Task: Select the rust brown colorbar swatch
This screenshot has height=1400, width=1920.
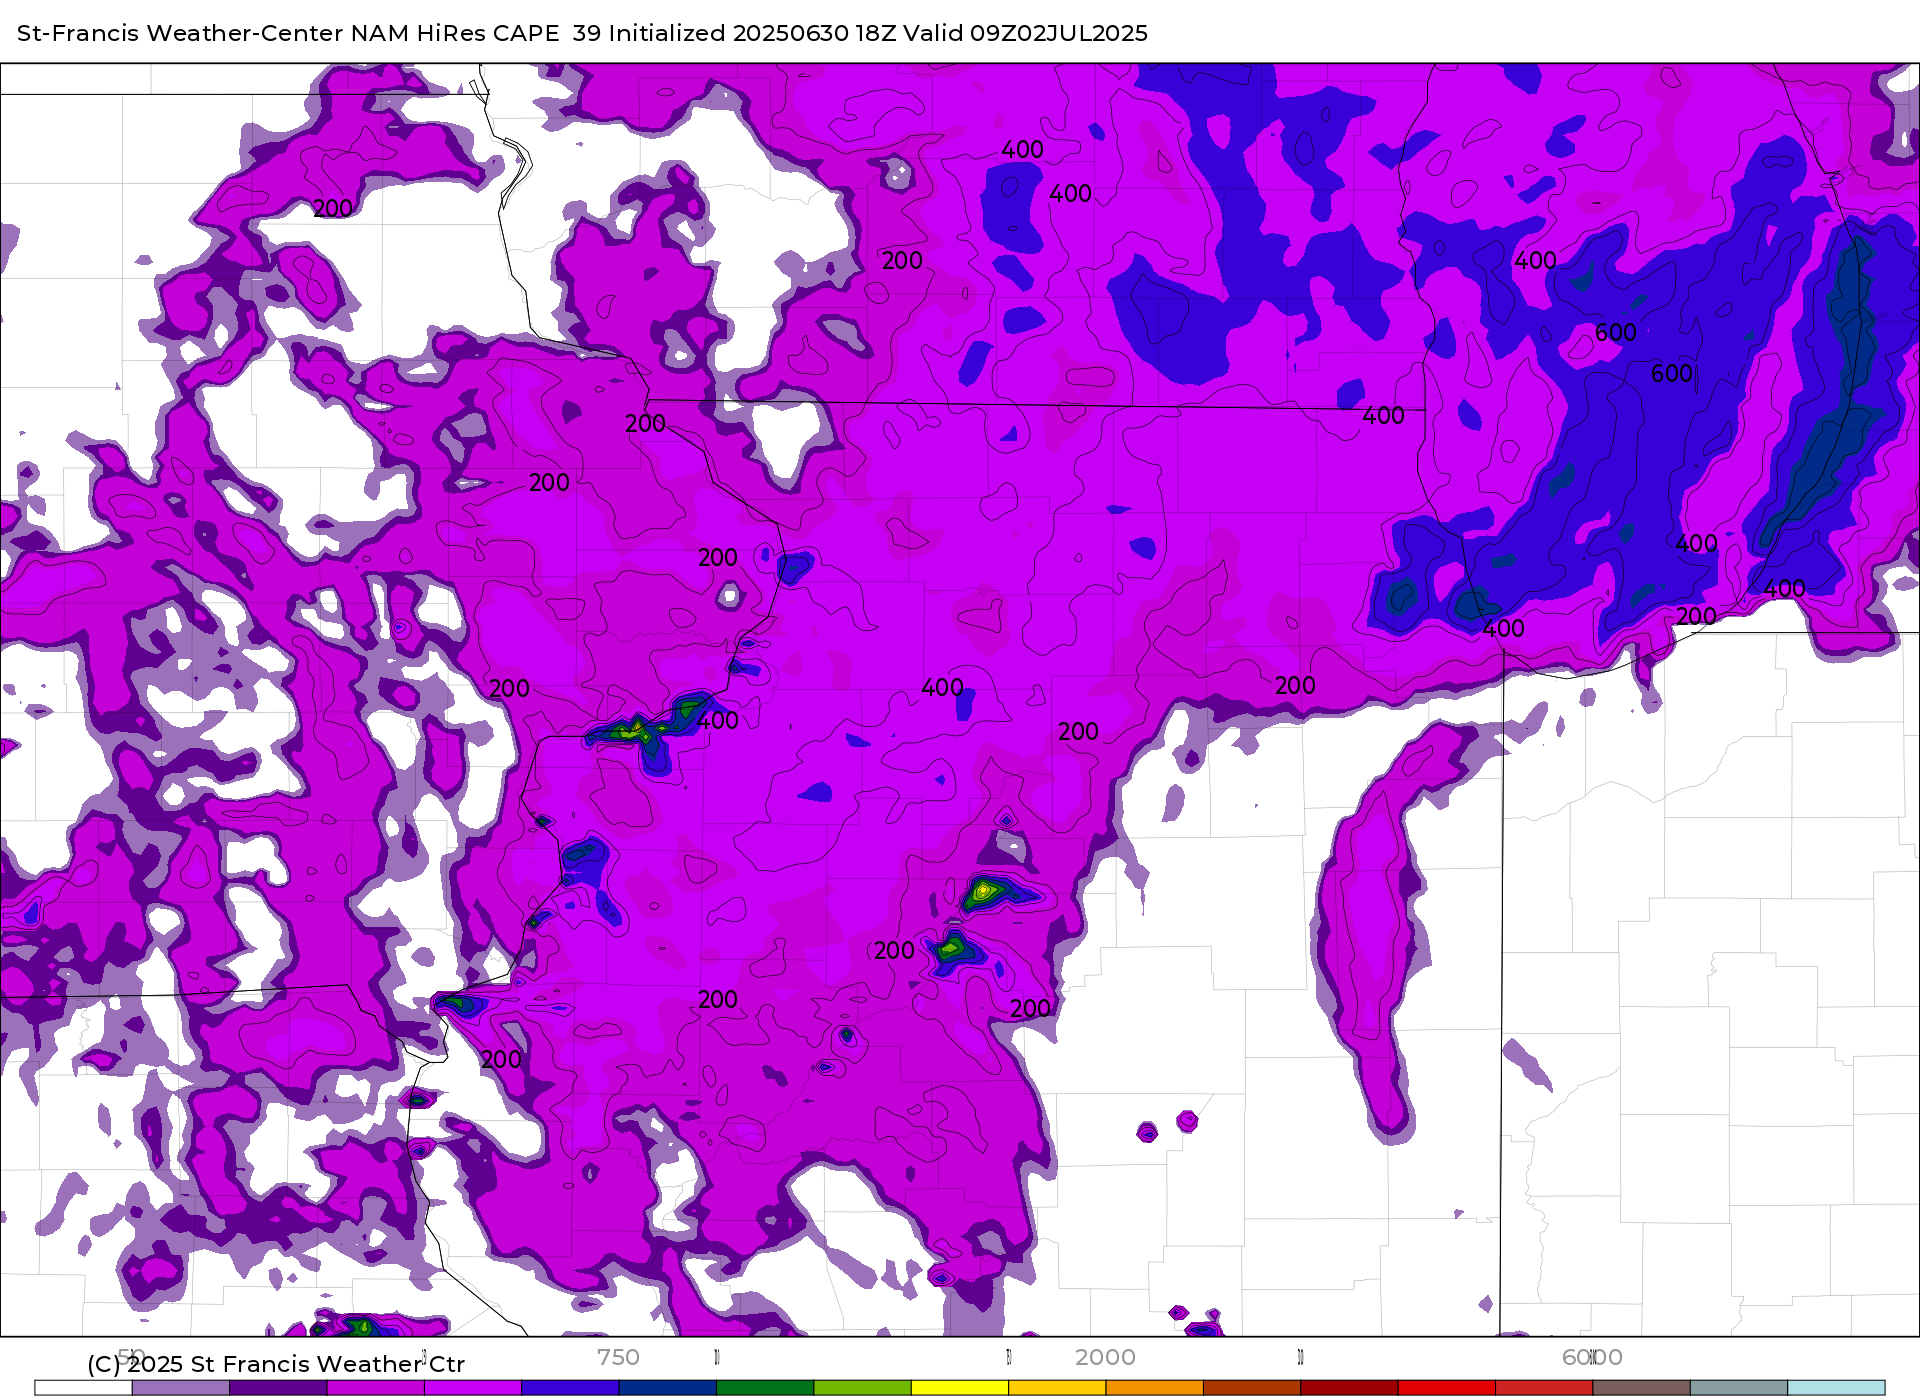Action: (1252, 1388)
